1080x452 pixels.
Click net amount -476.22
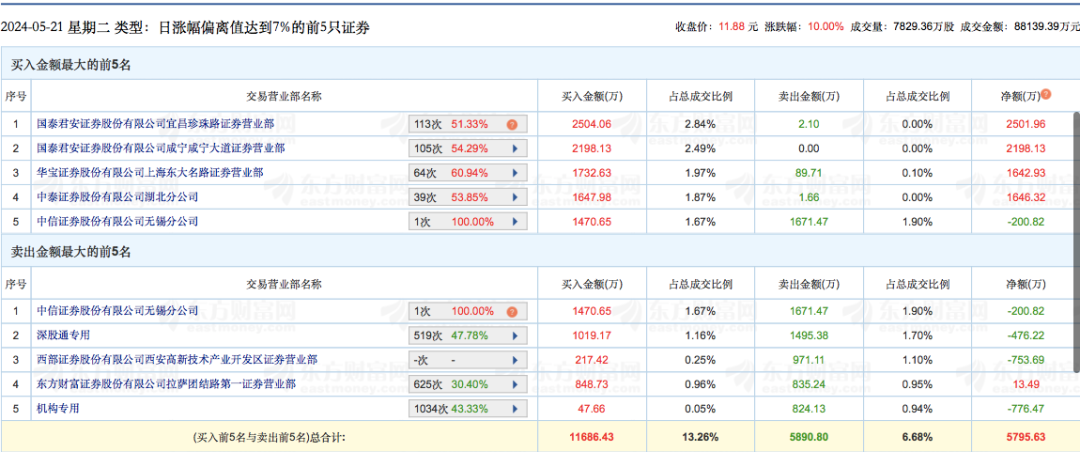tap(1025, 336)
